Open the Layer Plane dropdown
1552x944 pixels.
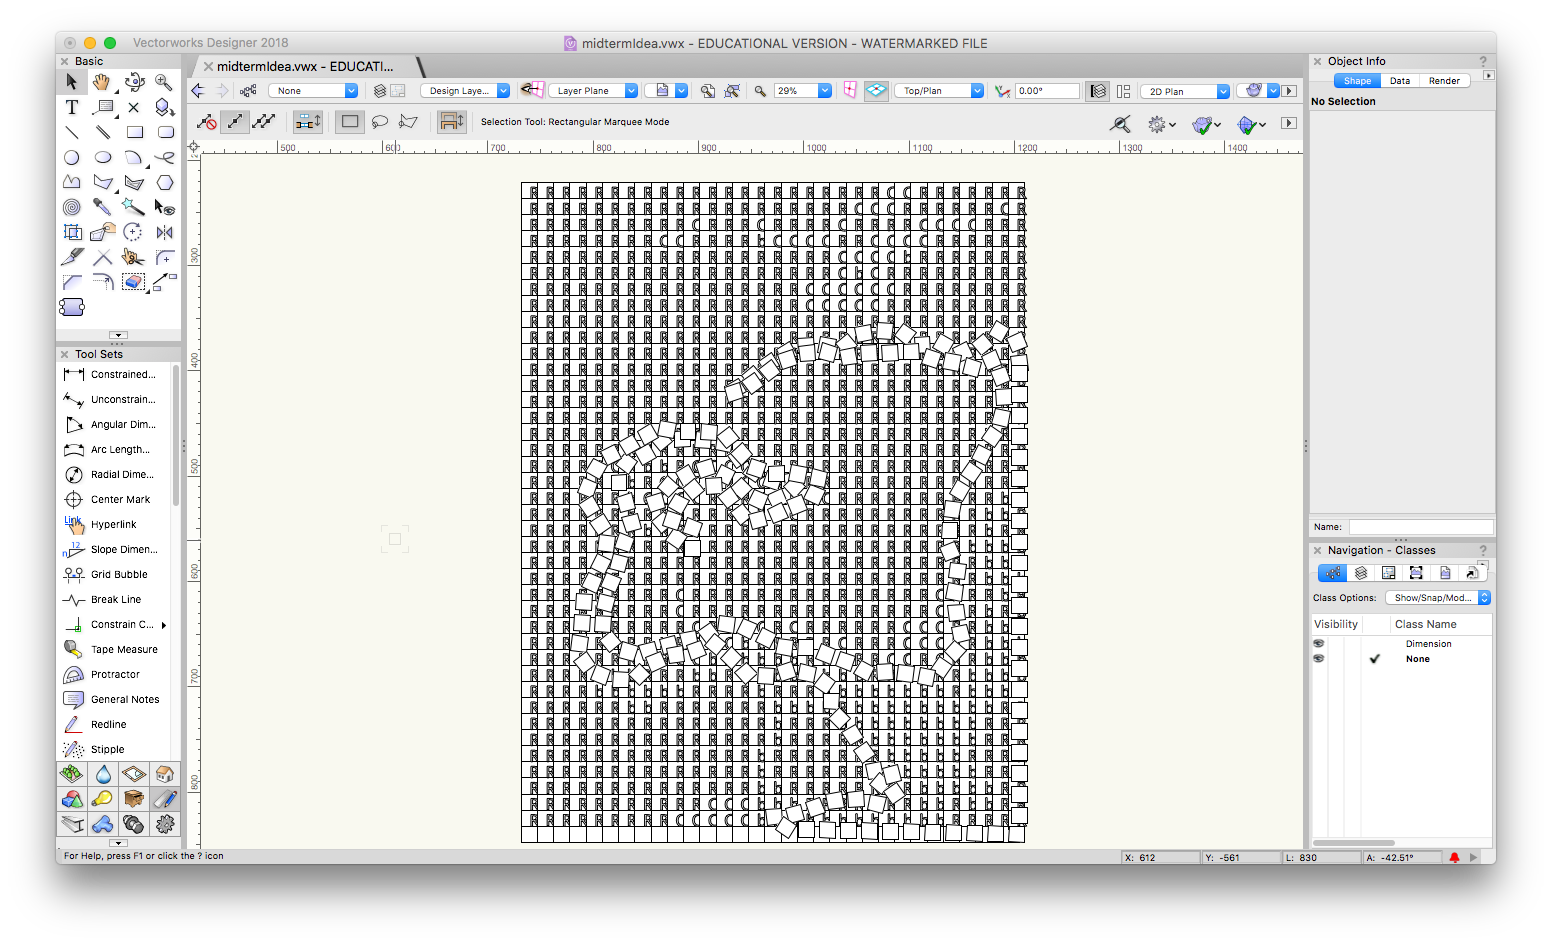593,91
